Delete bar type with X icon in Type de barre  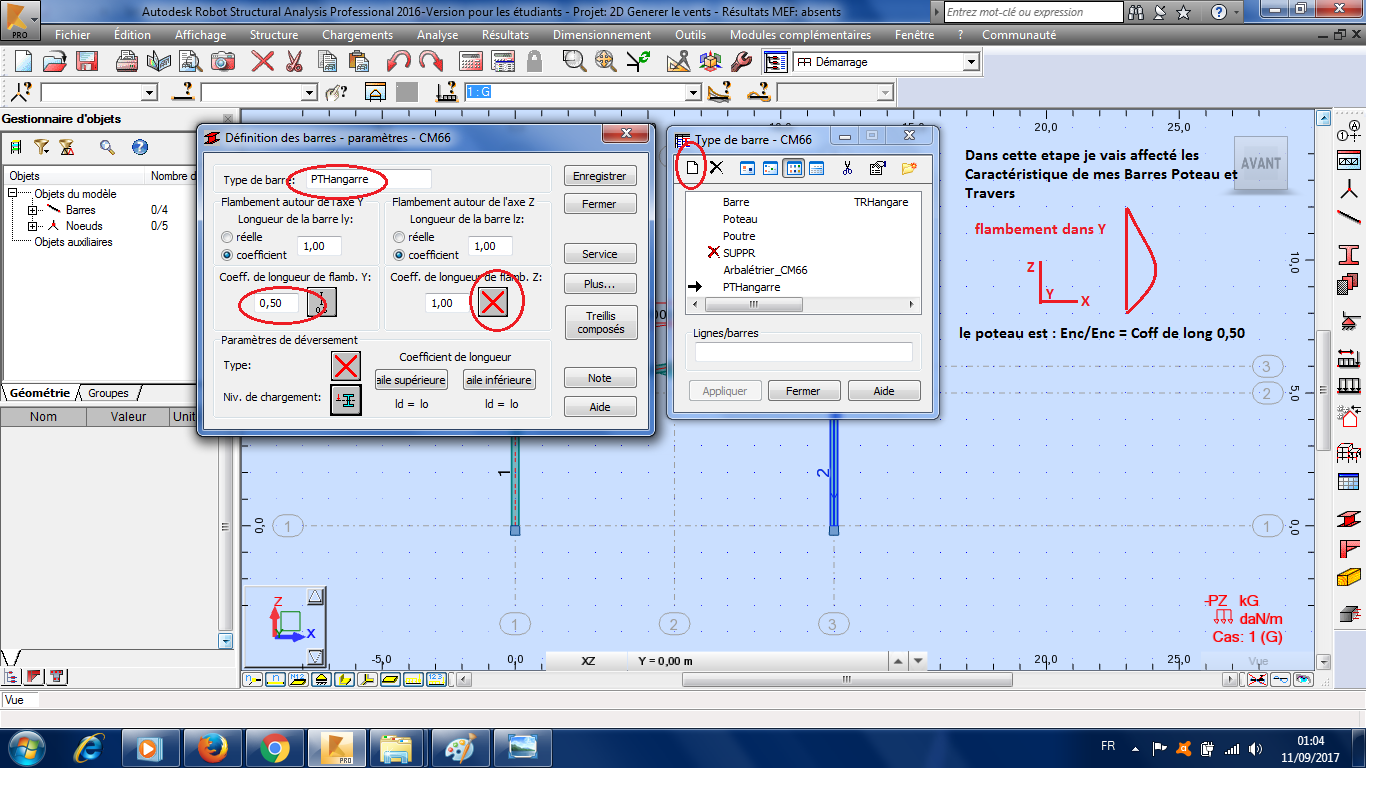click(x=716, y=167)
